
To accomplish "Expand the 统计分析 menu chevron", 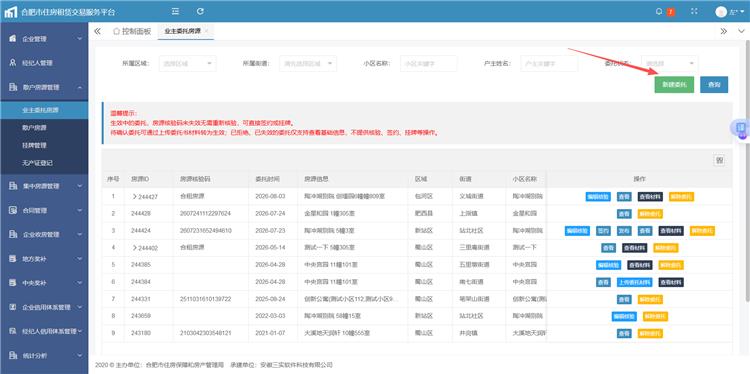I will point(80,355).
